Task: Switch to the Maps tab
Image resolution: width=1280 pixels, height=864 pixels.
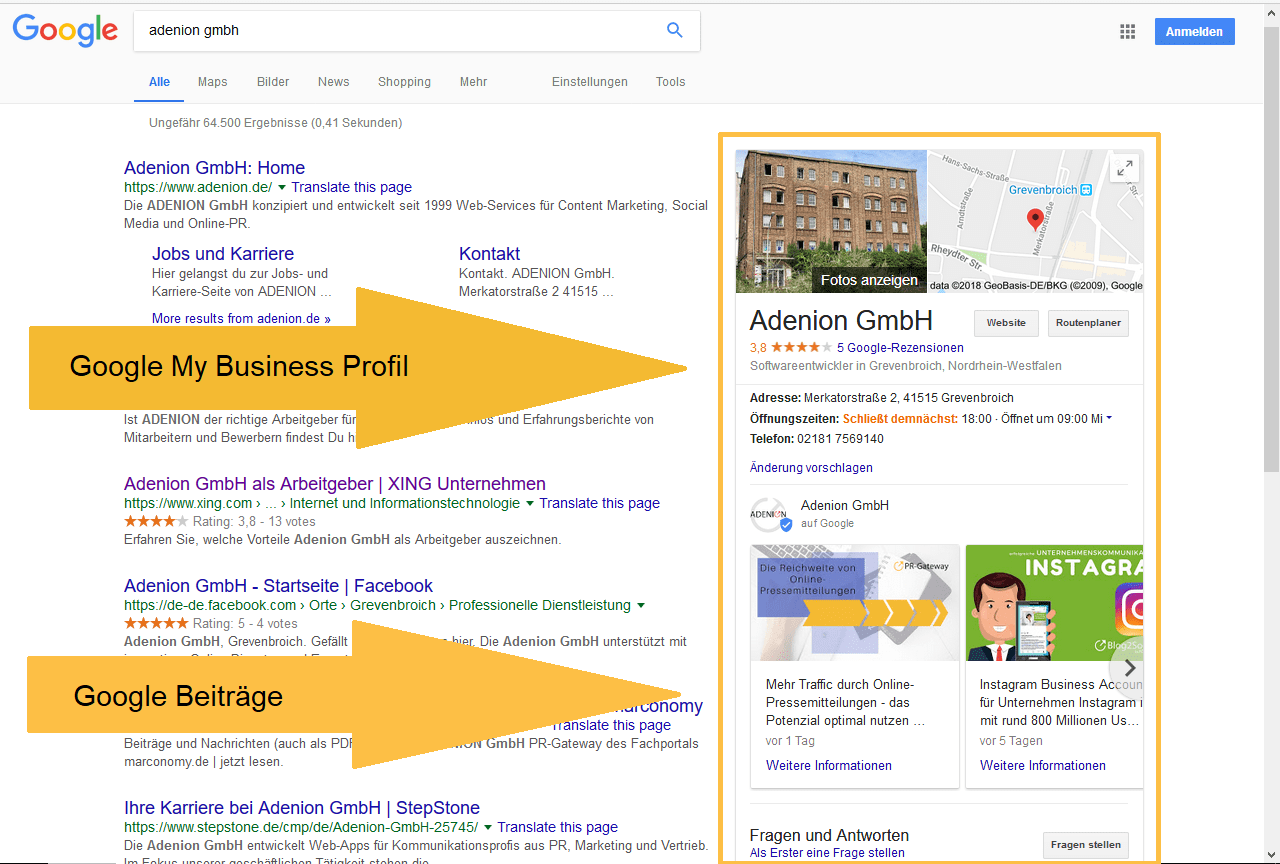Action: coord(212,82)
